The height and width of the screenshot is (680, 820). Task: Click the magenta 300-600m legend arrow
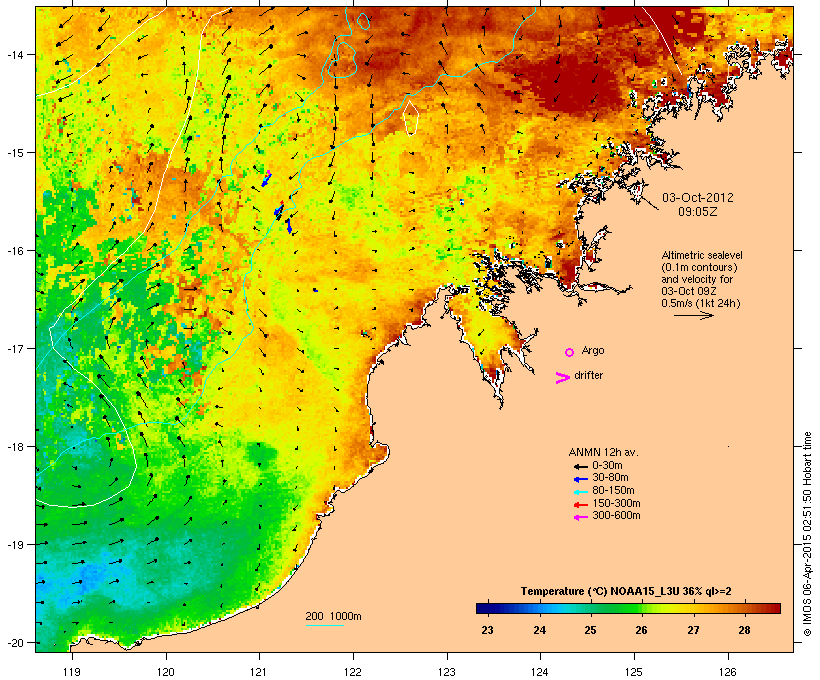point(581,517)
